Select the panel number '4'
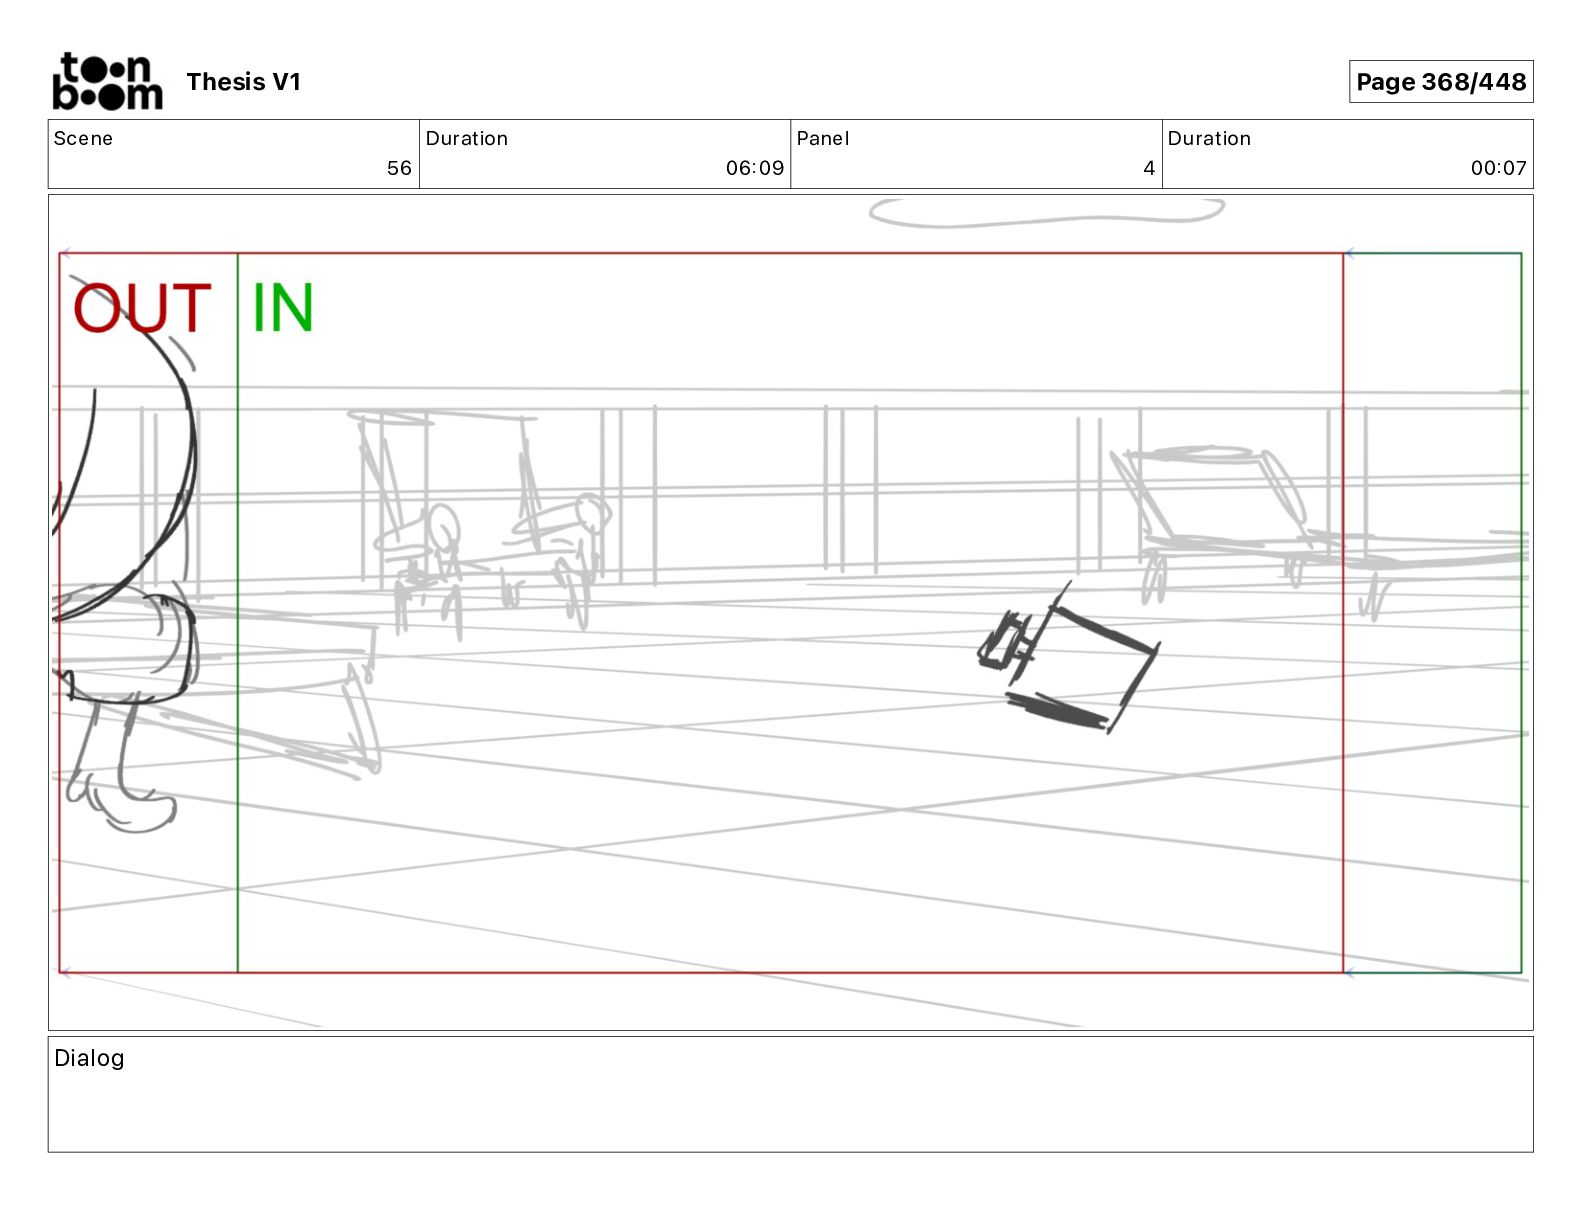The width and height of the screenshot is (1584, 1224). pos(1149,168)
